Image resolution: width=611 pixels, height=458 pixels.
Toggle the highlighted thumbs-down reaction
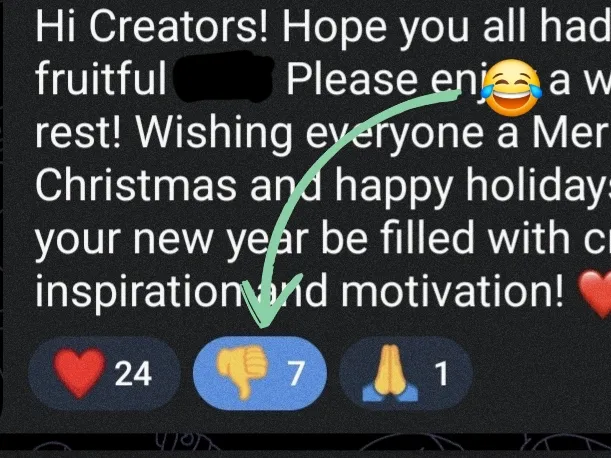(x=260, y=373)
